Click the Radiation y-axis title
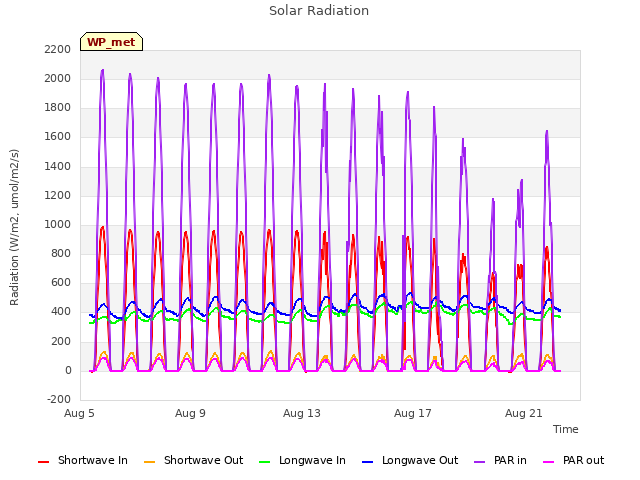Image resolution: width=640 pixels, height=480 pixels. pyautogui.click(x=14, y=227)
